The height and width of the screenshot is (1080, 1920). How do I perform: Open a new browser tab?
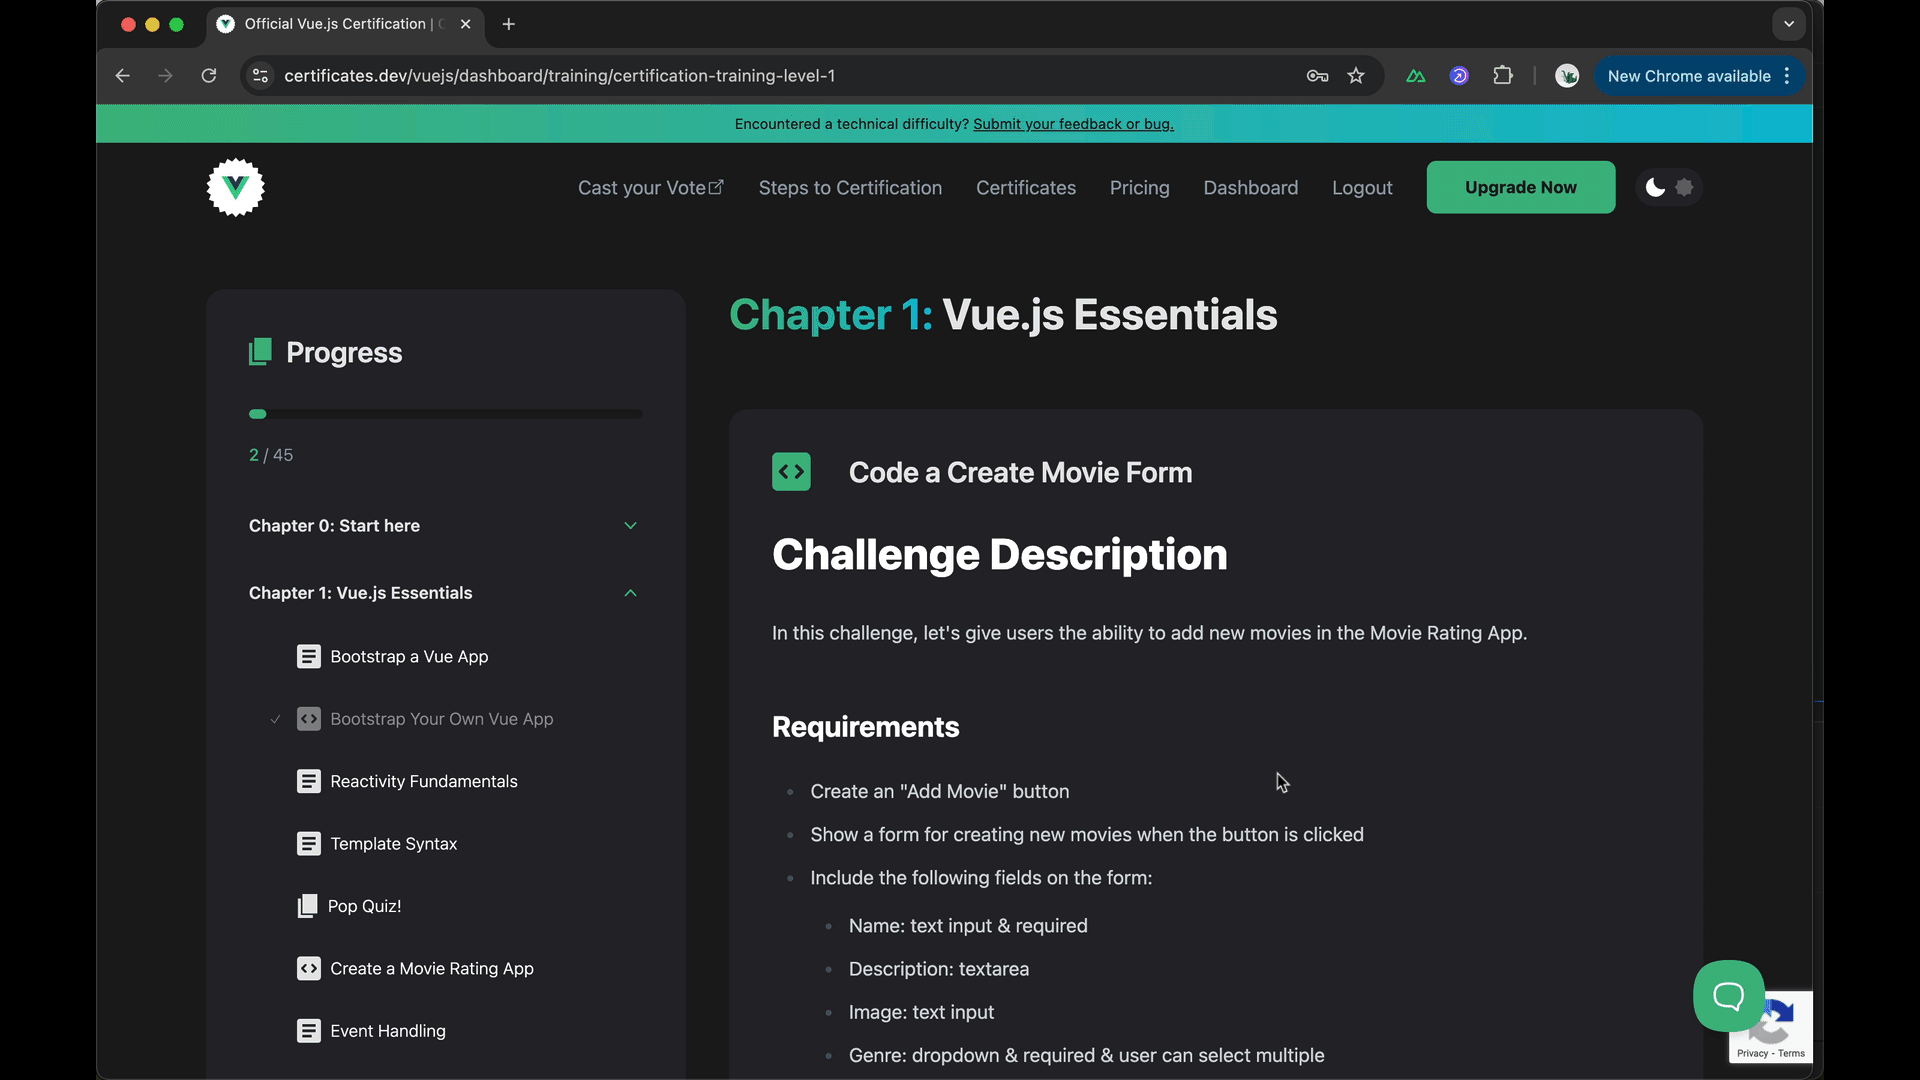[x=509, y=24]
